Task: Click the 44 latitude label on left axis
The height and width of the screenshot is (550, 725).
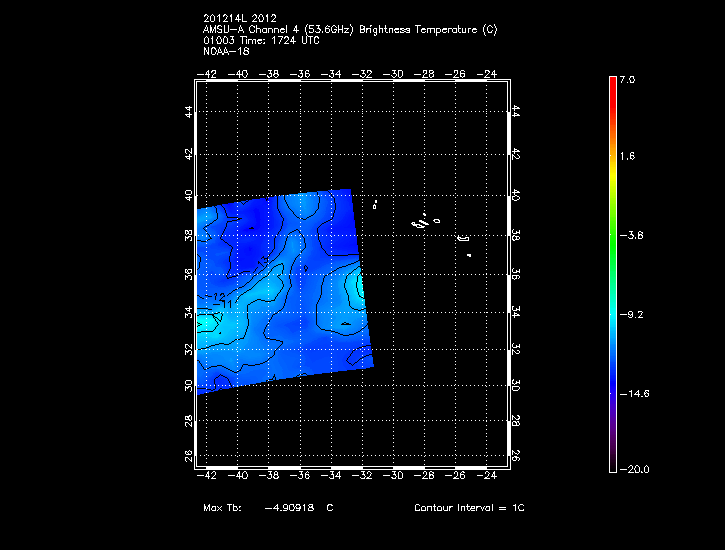Action: [x=188, y=112]
